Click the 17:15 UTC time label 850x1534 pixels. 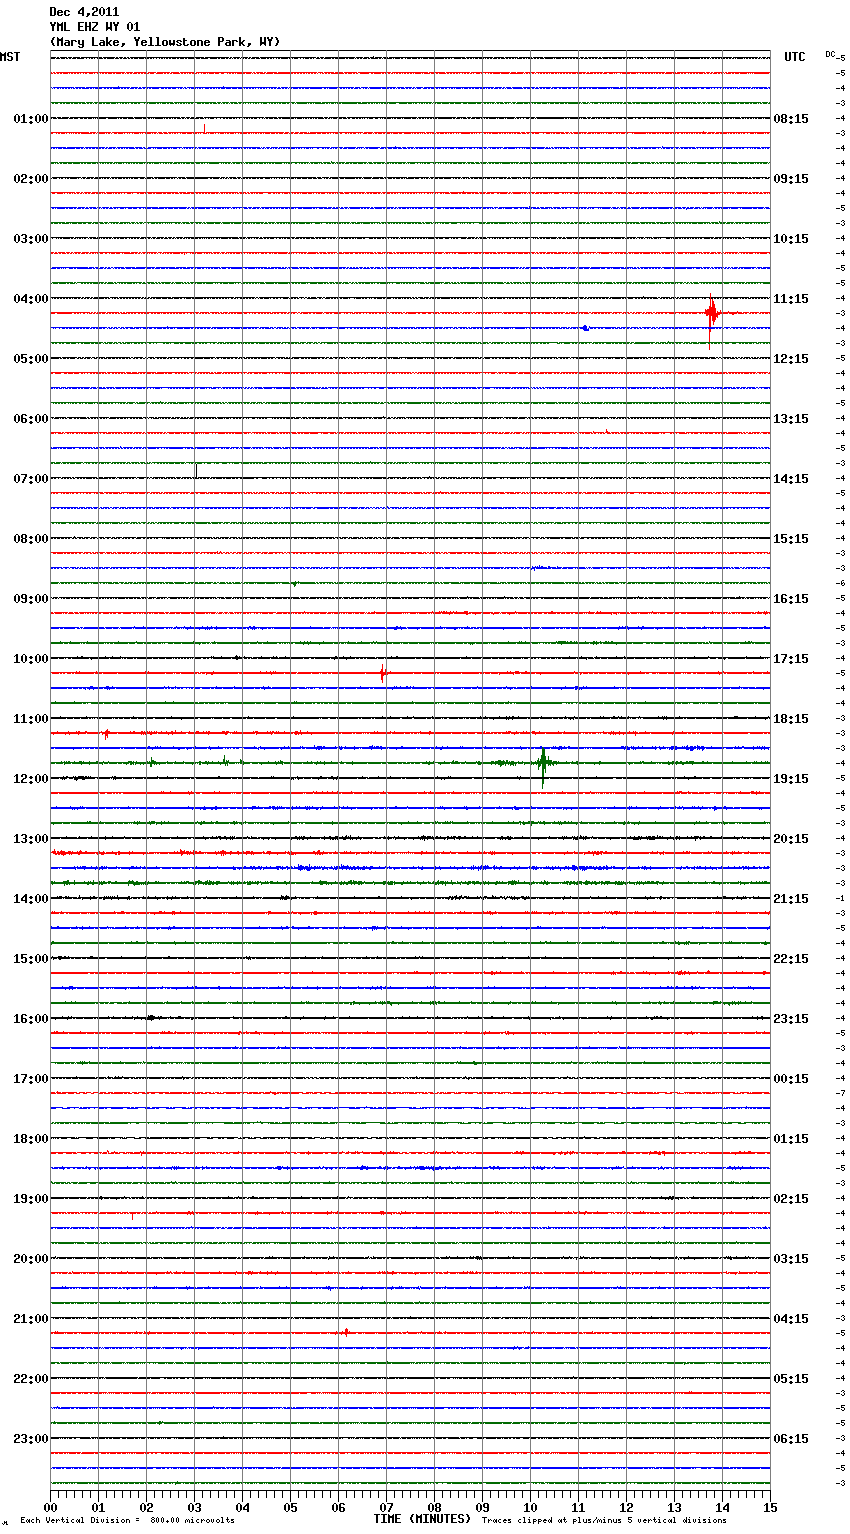791,659
